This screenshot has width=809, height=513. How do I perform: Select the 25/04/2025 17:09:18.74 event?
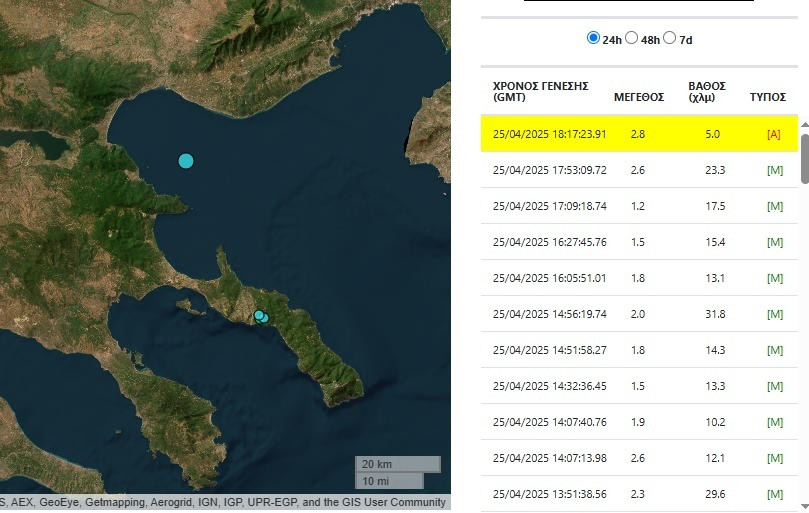point(639,206)
